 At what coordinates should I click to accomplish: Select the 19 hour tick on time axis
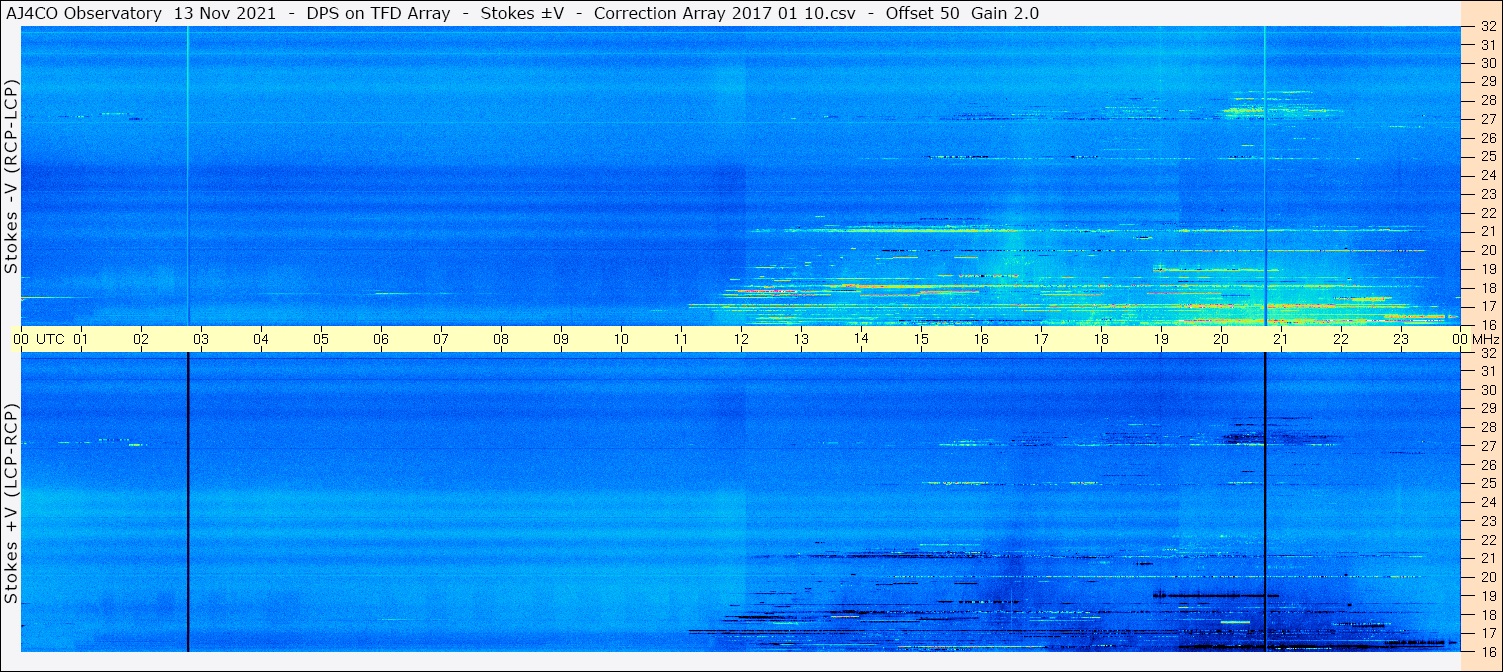1161,339
